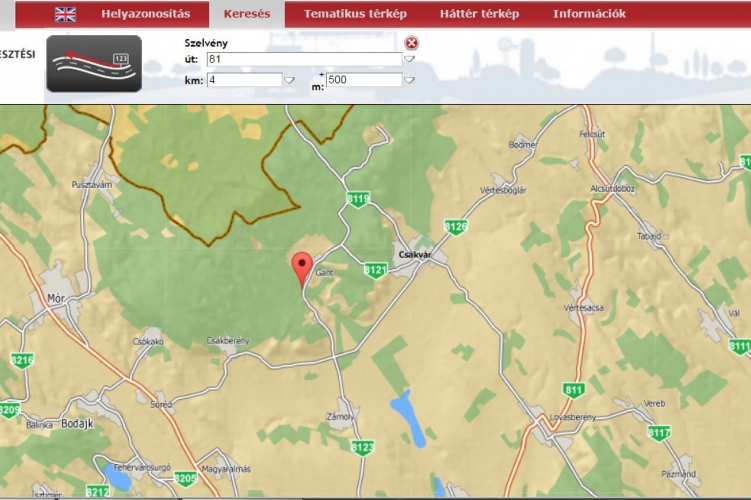
Task: Switch language via the UK flag icon
Action: pyautogui.click(x=65, y=14)
